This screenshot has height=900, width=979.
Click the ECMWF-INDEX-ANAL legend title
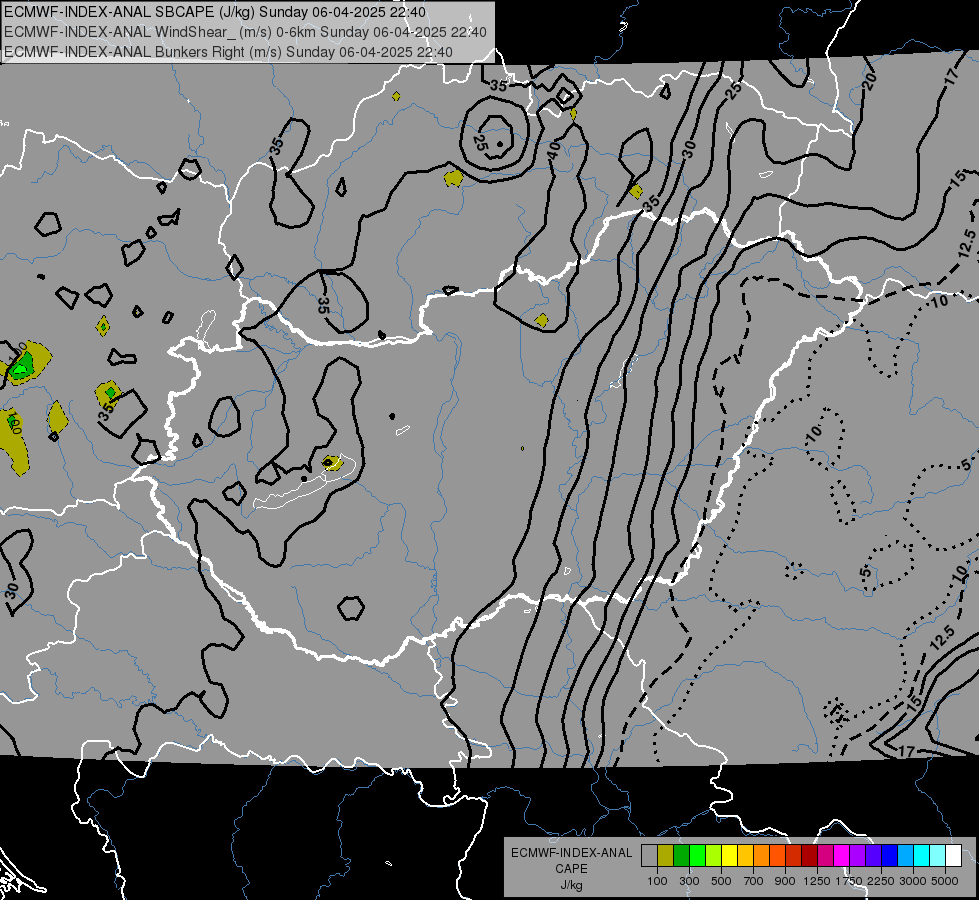click(572, 853)
